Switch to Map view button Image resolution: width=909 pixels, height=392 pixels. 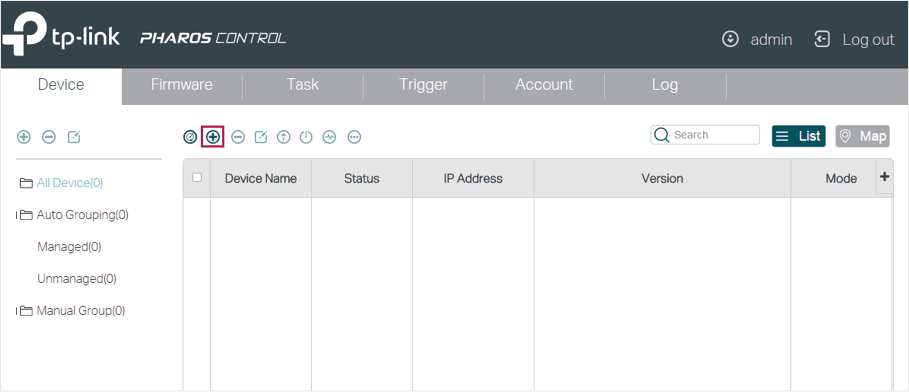coord(862,136)
